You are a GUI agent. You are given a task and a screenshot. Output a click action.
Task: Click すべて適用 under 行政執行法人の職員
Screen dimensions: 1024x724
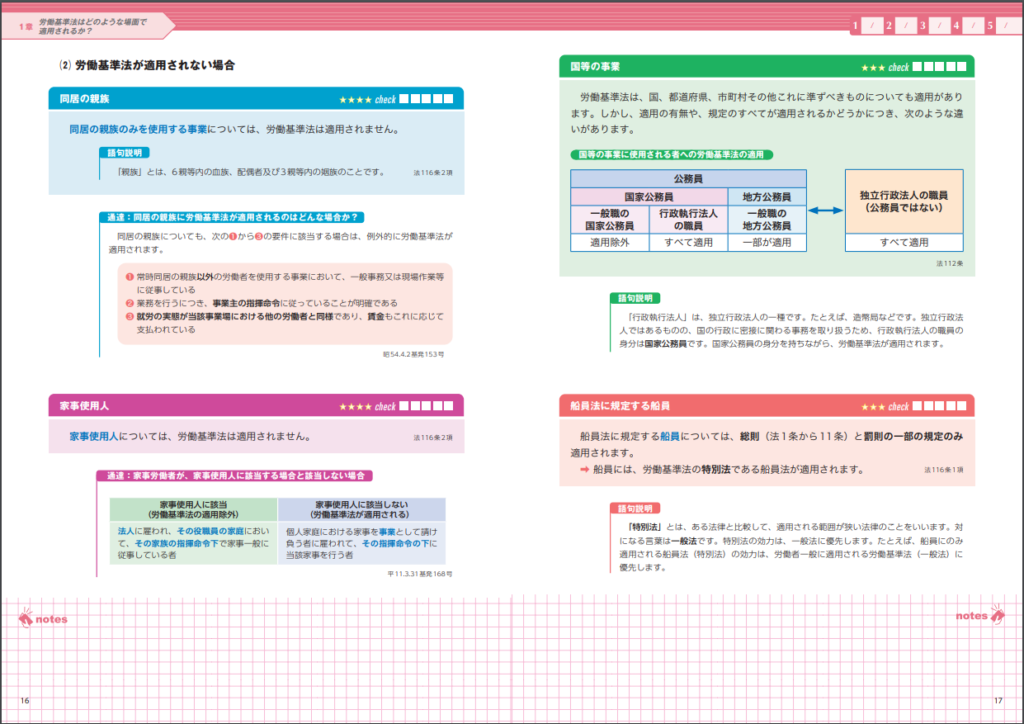pos(688,242)
